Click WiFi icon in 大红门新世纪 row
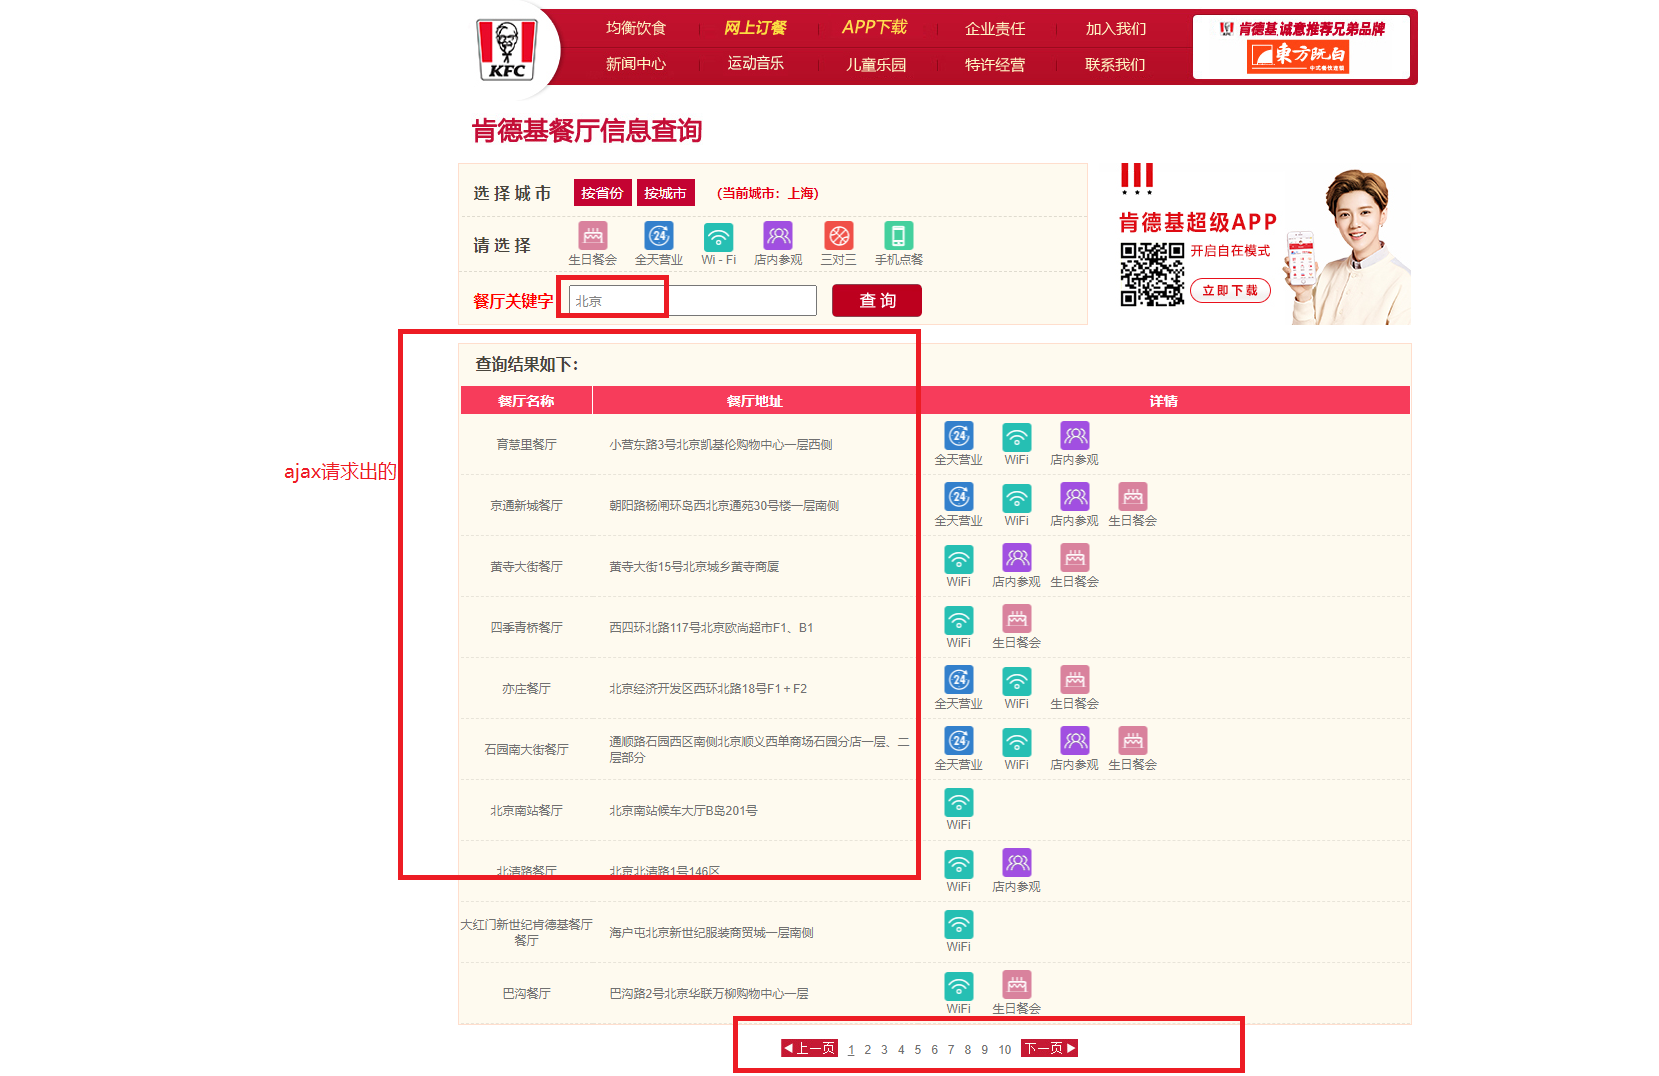 [959, 924]
